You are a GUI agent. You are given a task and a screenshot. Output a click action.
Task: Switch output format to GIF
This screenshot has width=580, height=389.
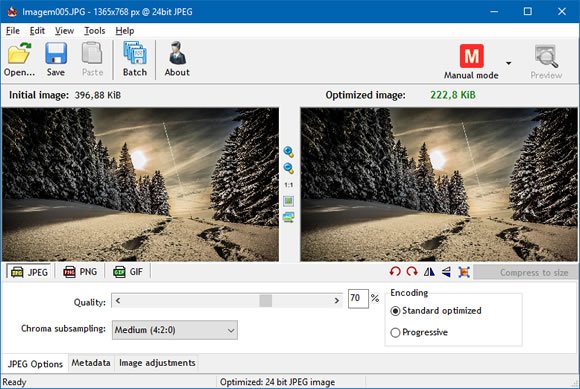pyautogui.click(x=128, y=272)
